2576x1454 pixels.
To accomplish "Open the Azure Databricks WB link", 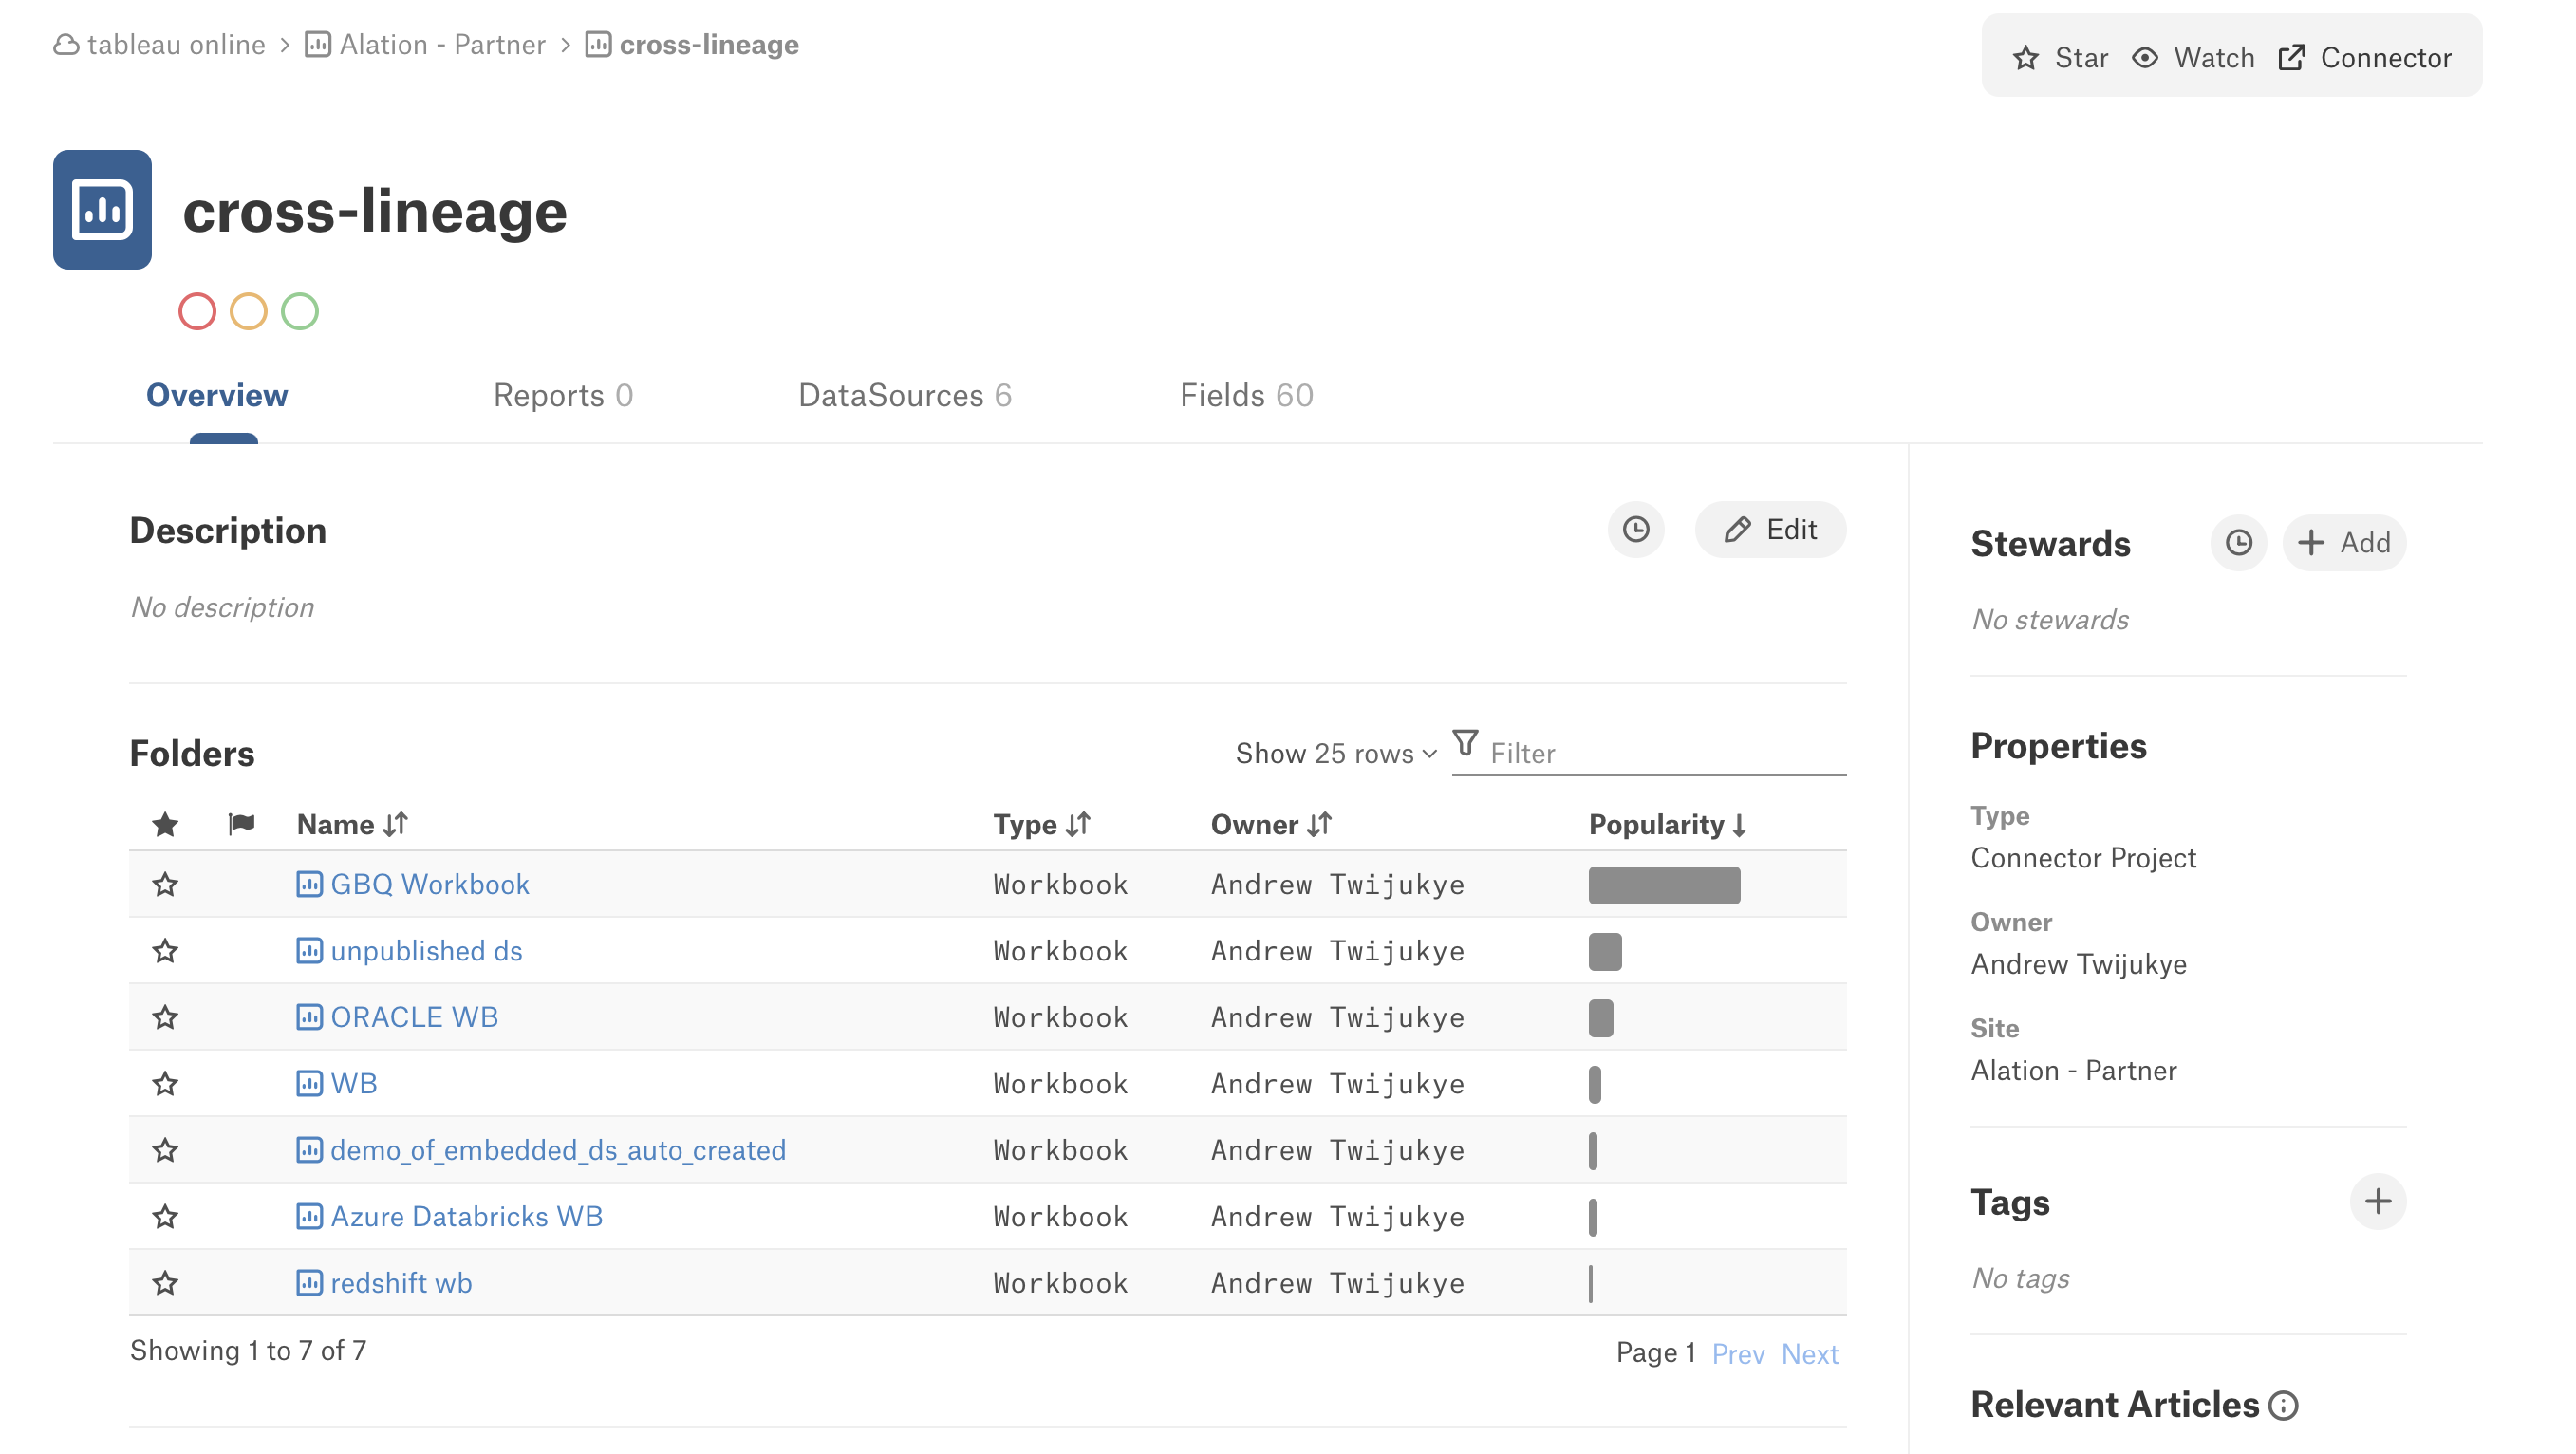I will (x=466, y=1216).
